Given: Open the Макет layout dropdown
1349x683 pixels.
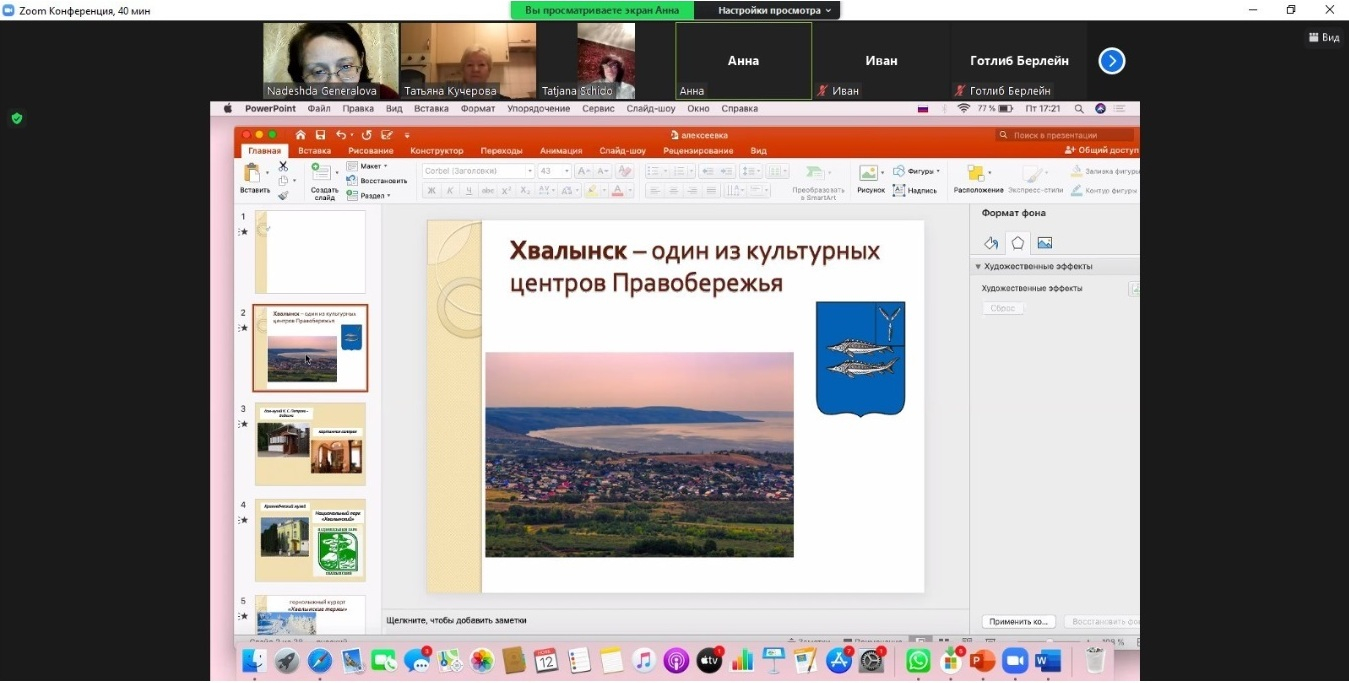Looking at the screenshot, I should (366, 166).
